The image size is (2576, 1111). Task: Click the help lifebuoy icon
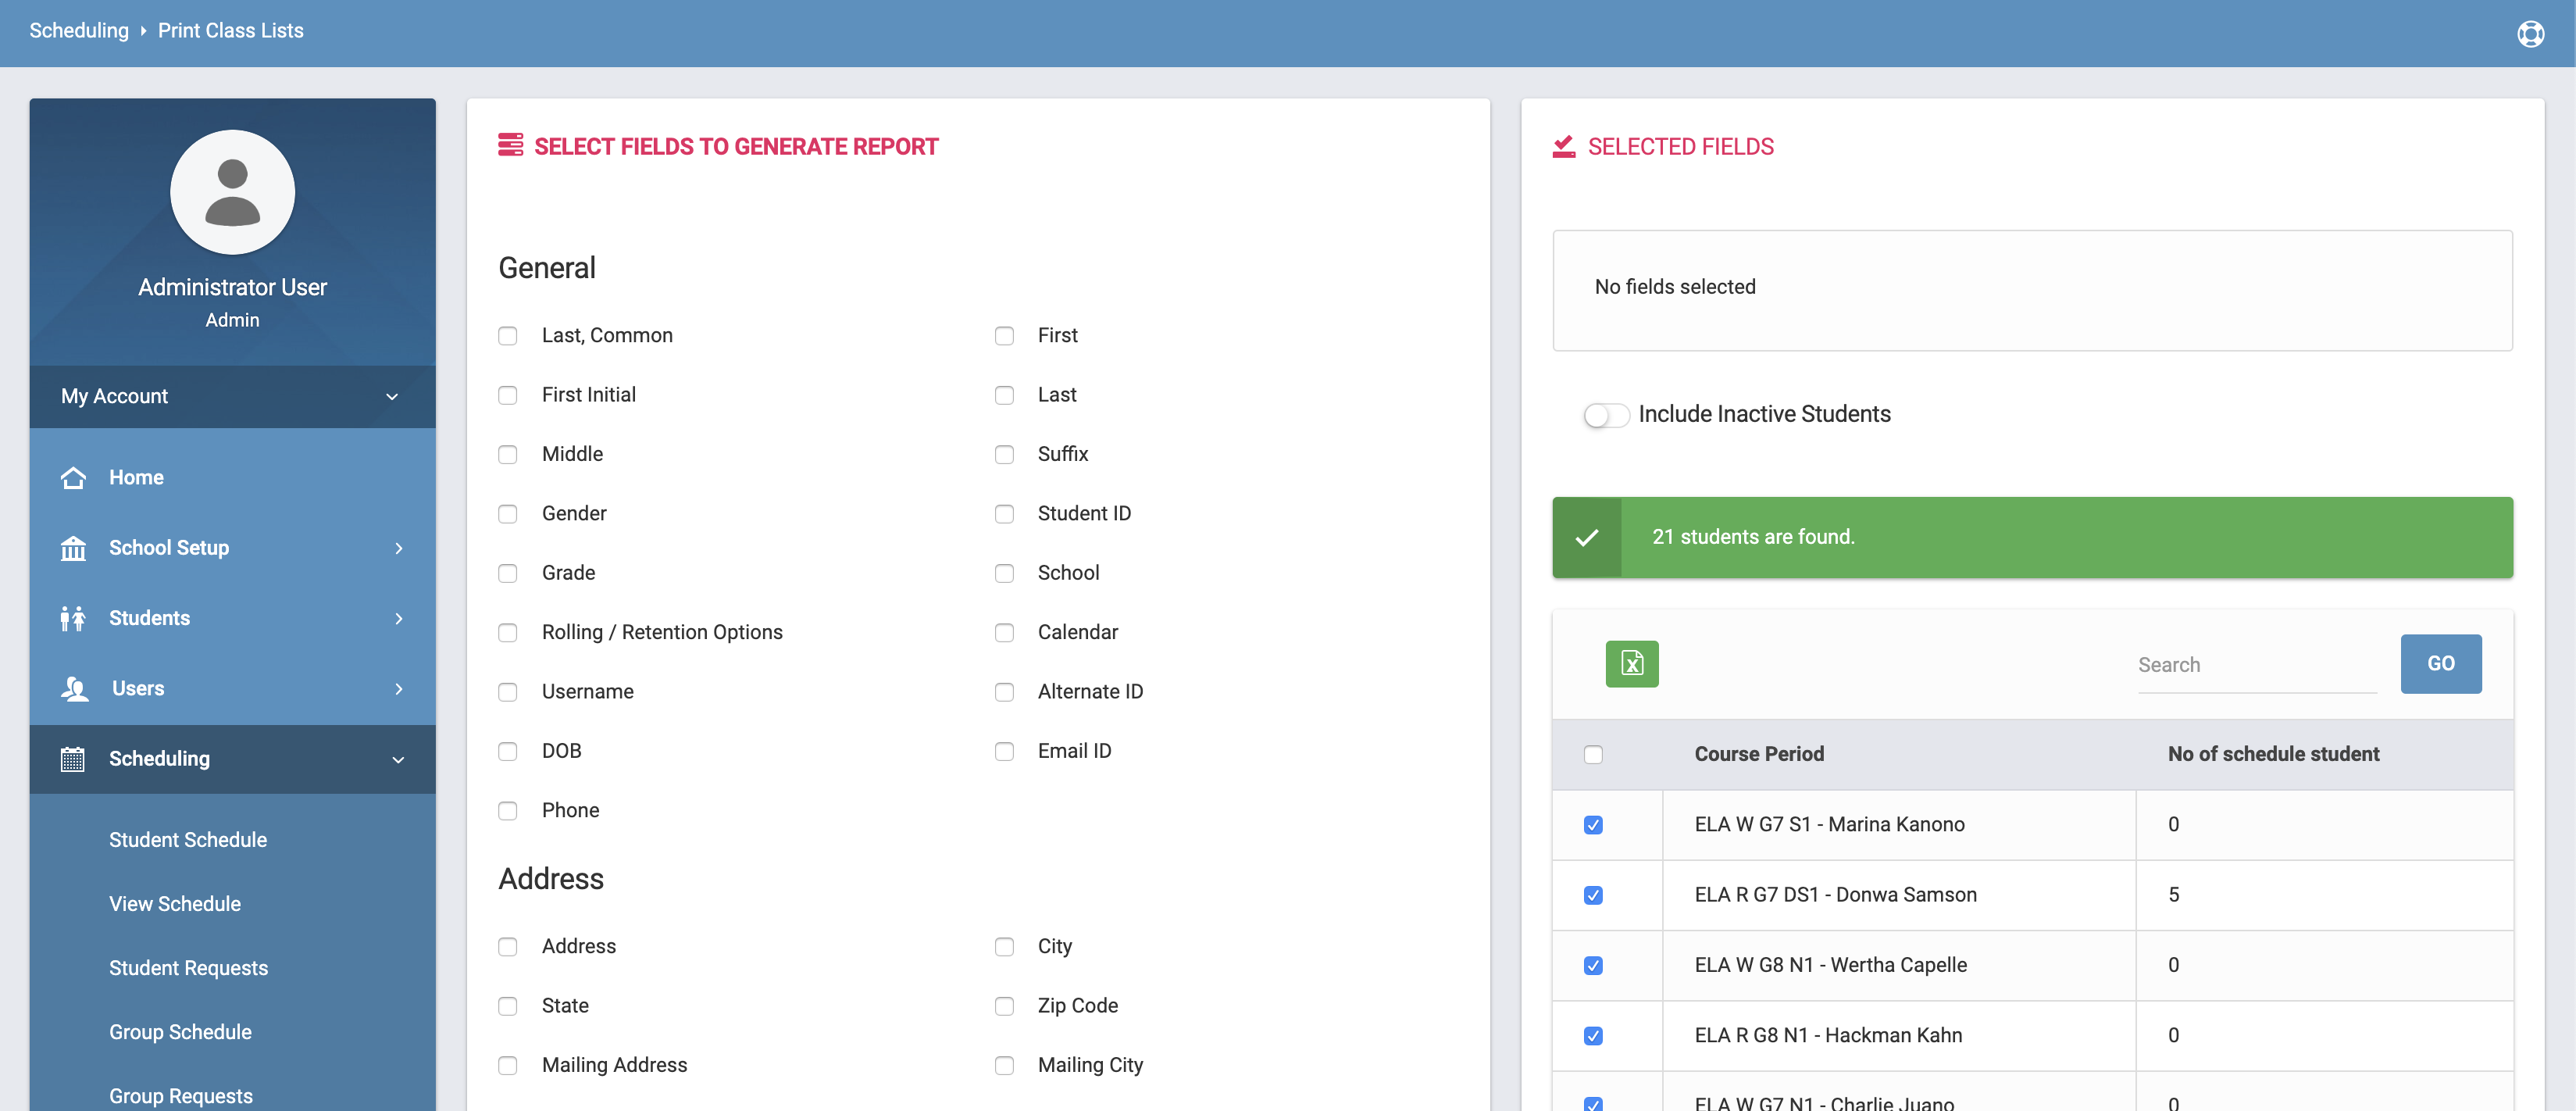(x=2530, y=33)
